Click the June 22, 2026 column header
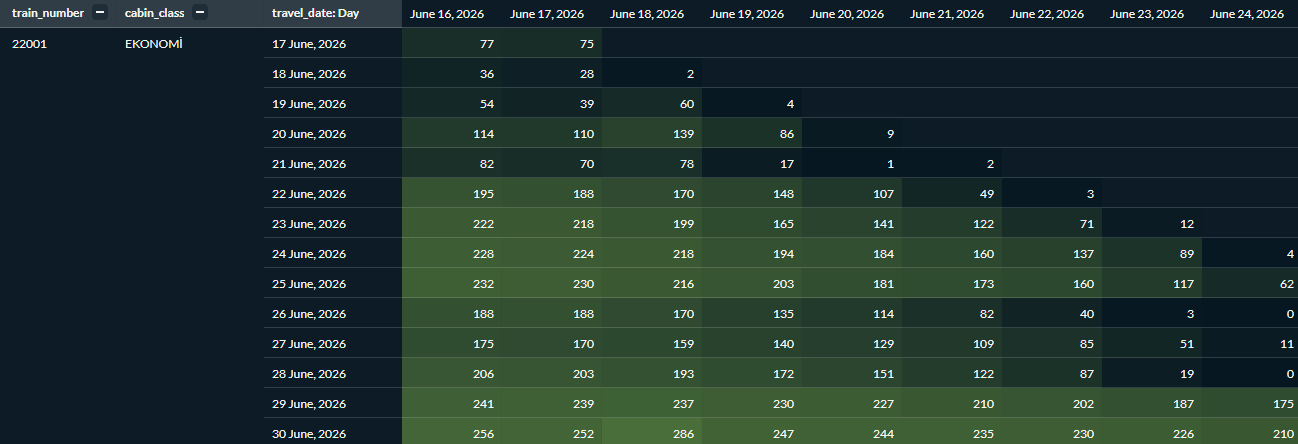The image size is (1298, 444). pos(1047,14)
